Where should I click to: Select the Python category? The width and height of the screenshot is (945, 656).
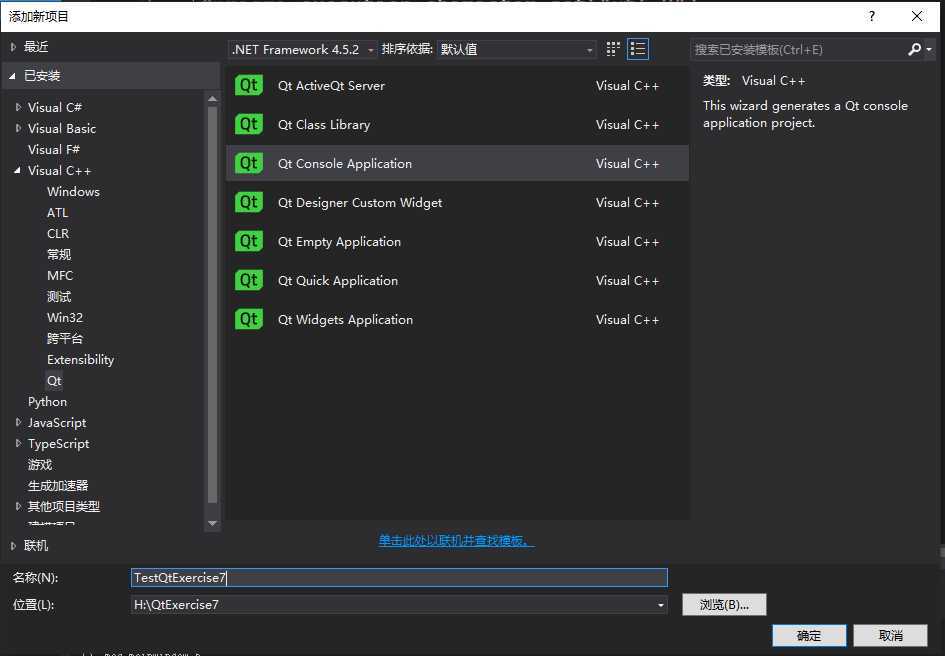47,402
